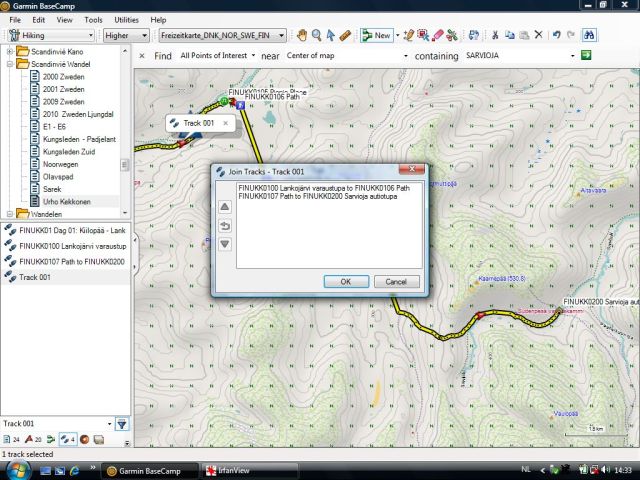The image size is (640, 480).
Task: Activate the zoom magnifier tool
Action: click(x=316, y=35)
